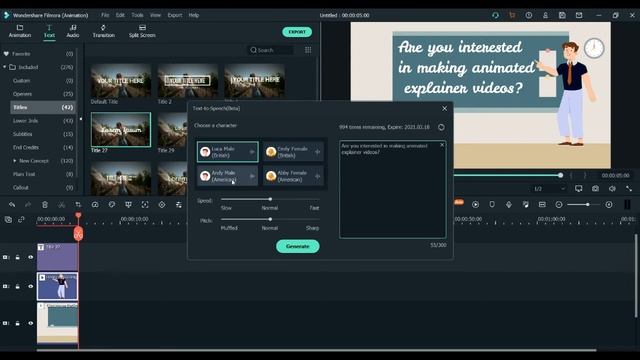
Task: Take a snapshot with camera icon
Action: click(x=596, y=188)
